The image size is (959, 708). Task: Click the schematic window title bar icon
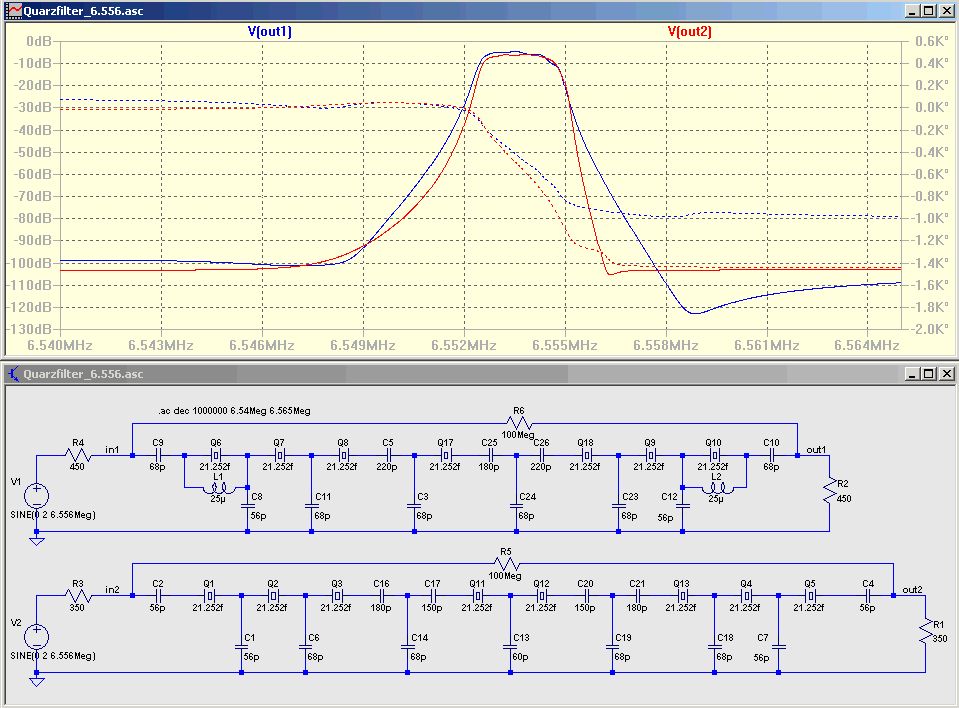click(x=14, y=374)
